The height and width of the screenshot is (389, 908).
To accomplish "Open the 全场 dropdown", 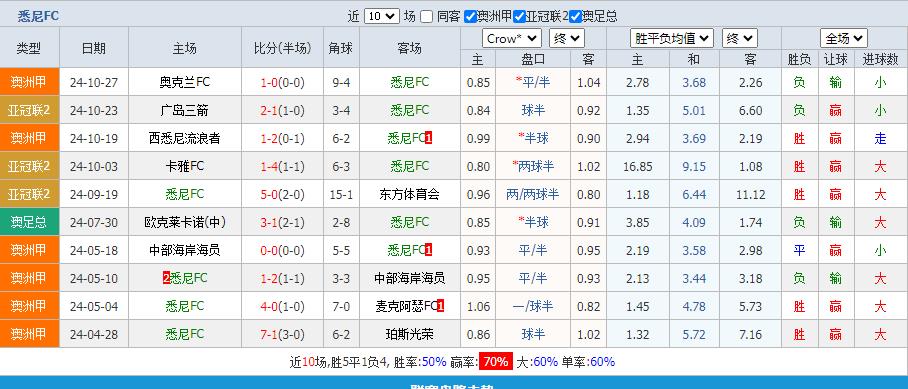I will coord(844,39).
